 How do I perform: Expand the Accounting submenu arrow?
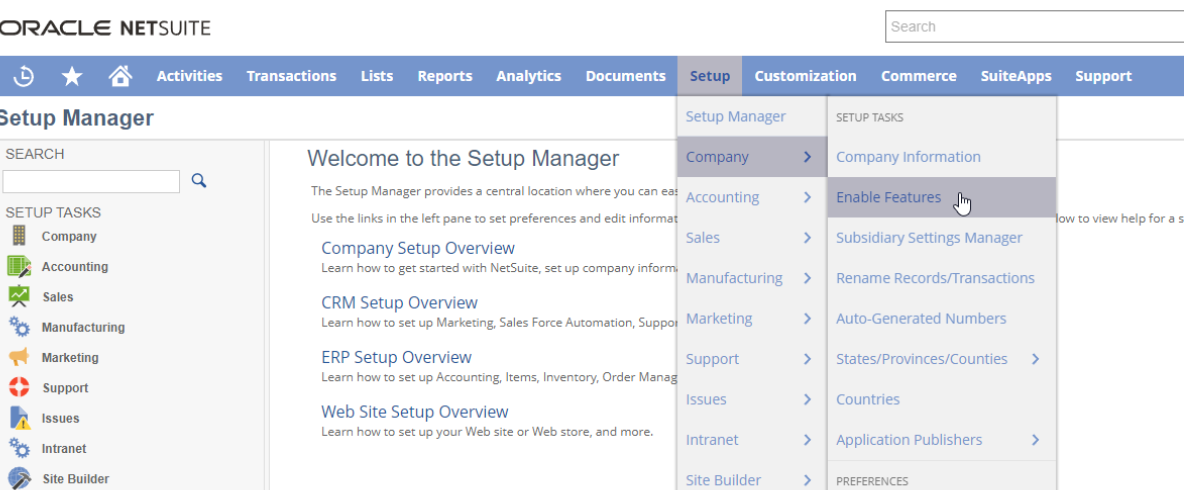point(807,197)
